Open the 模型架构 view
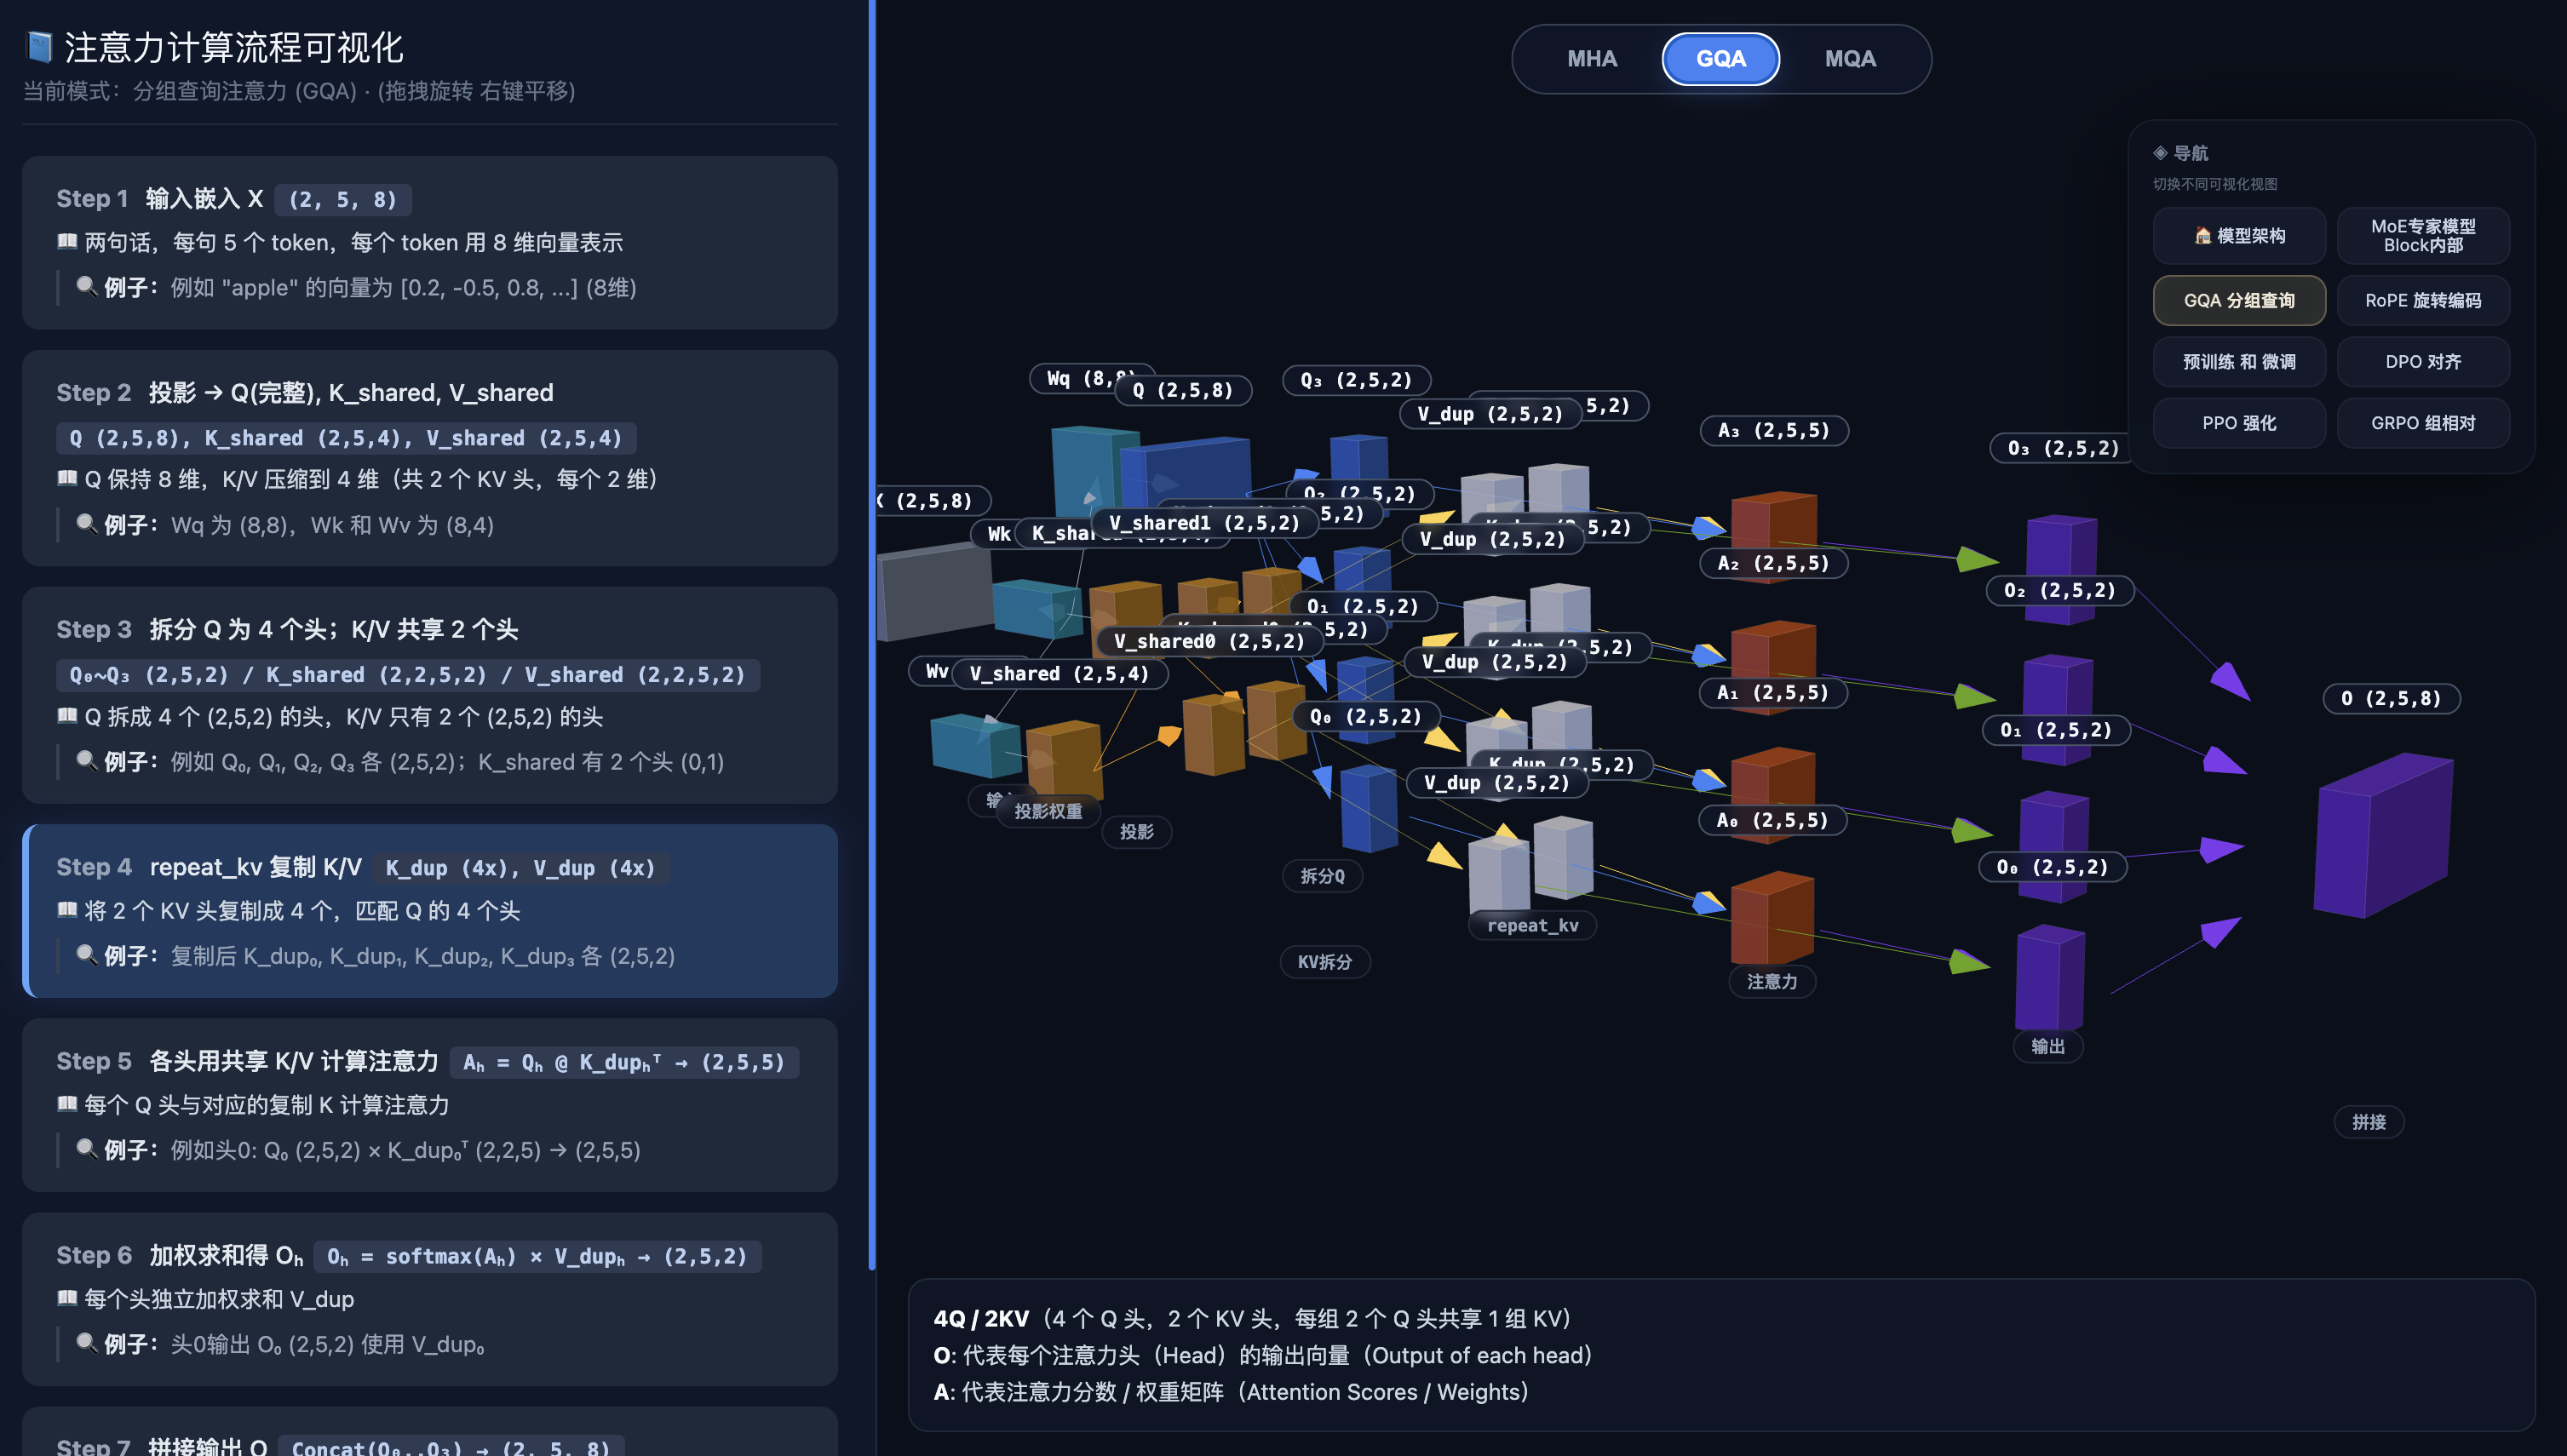 [x=2239, y=236]
